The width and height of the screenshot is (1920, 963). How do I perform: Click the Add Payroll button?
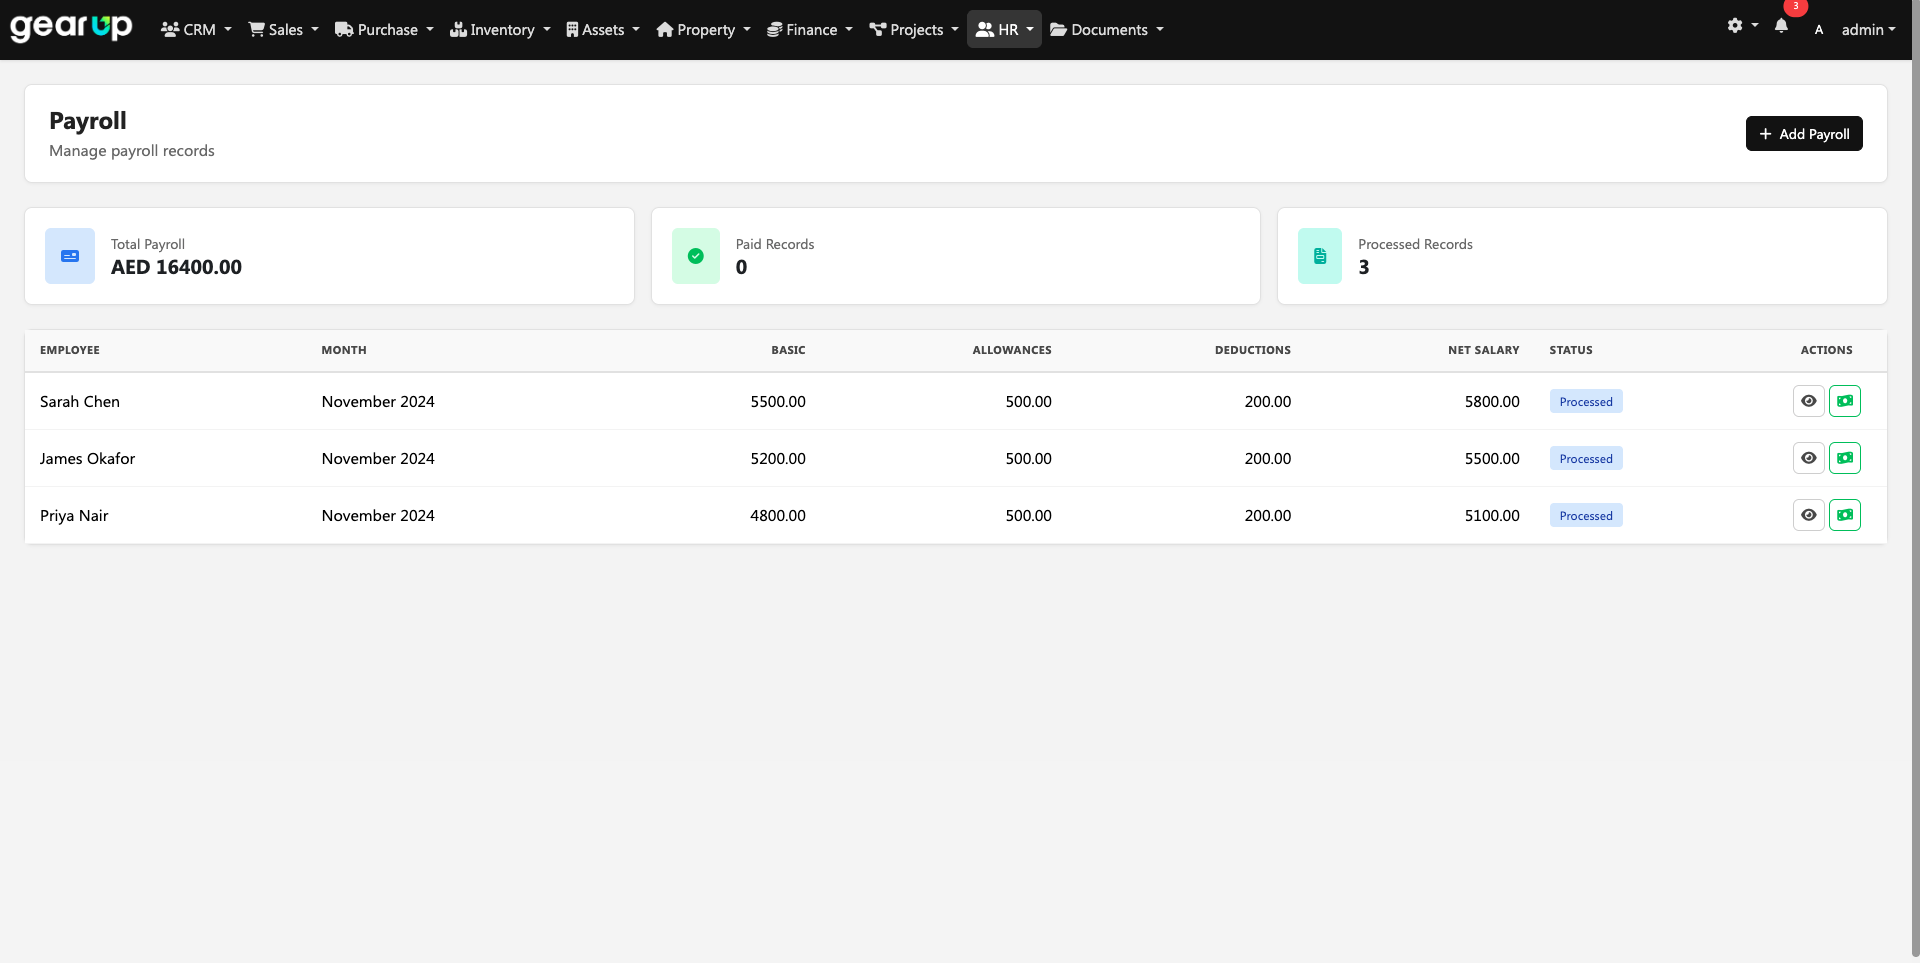coord(1804,134)
